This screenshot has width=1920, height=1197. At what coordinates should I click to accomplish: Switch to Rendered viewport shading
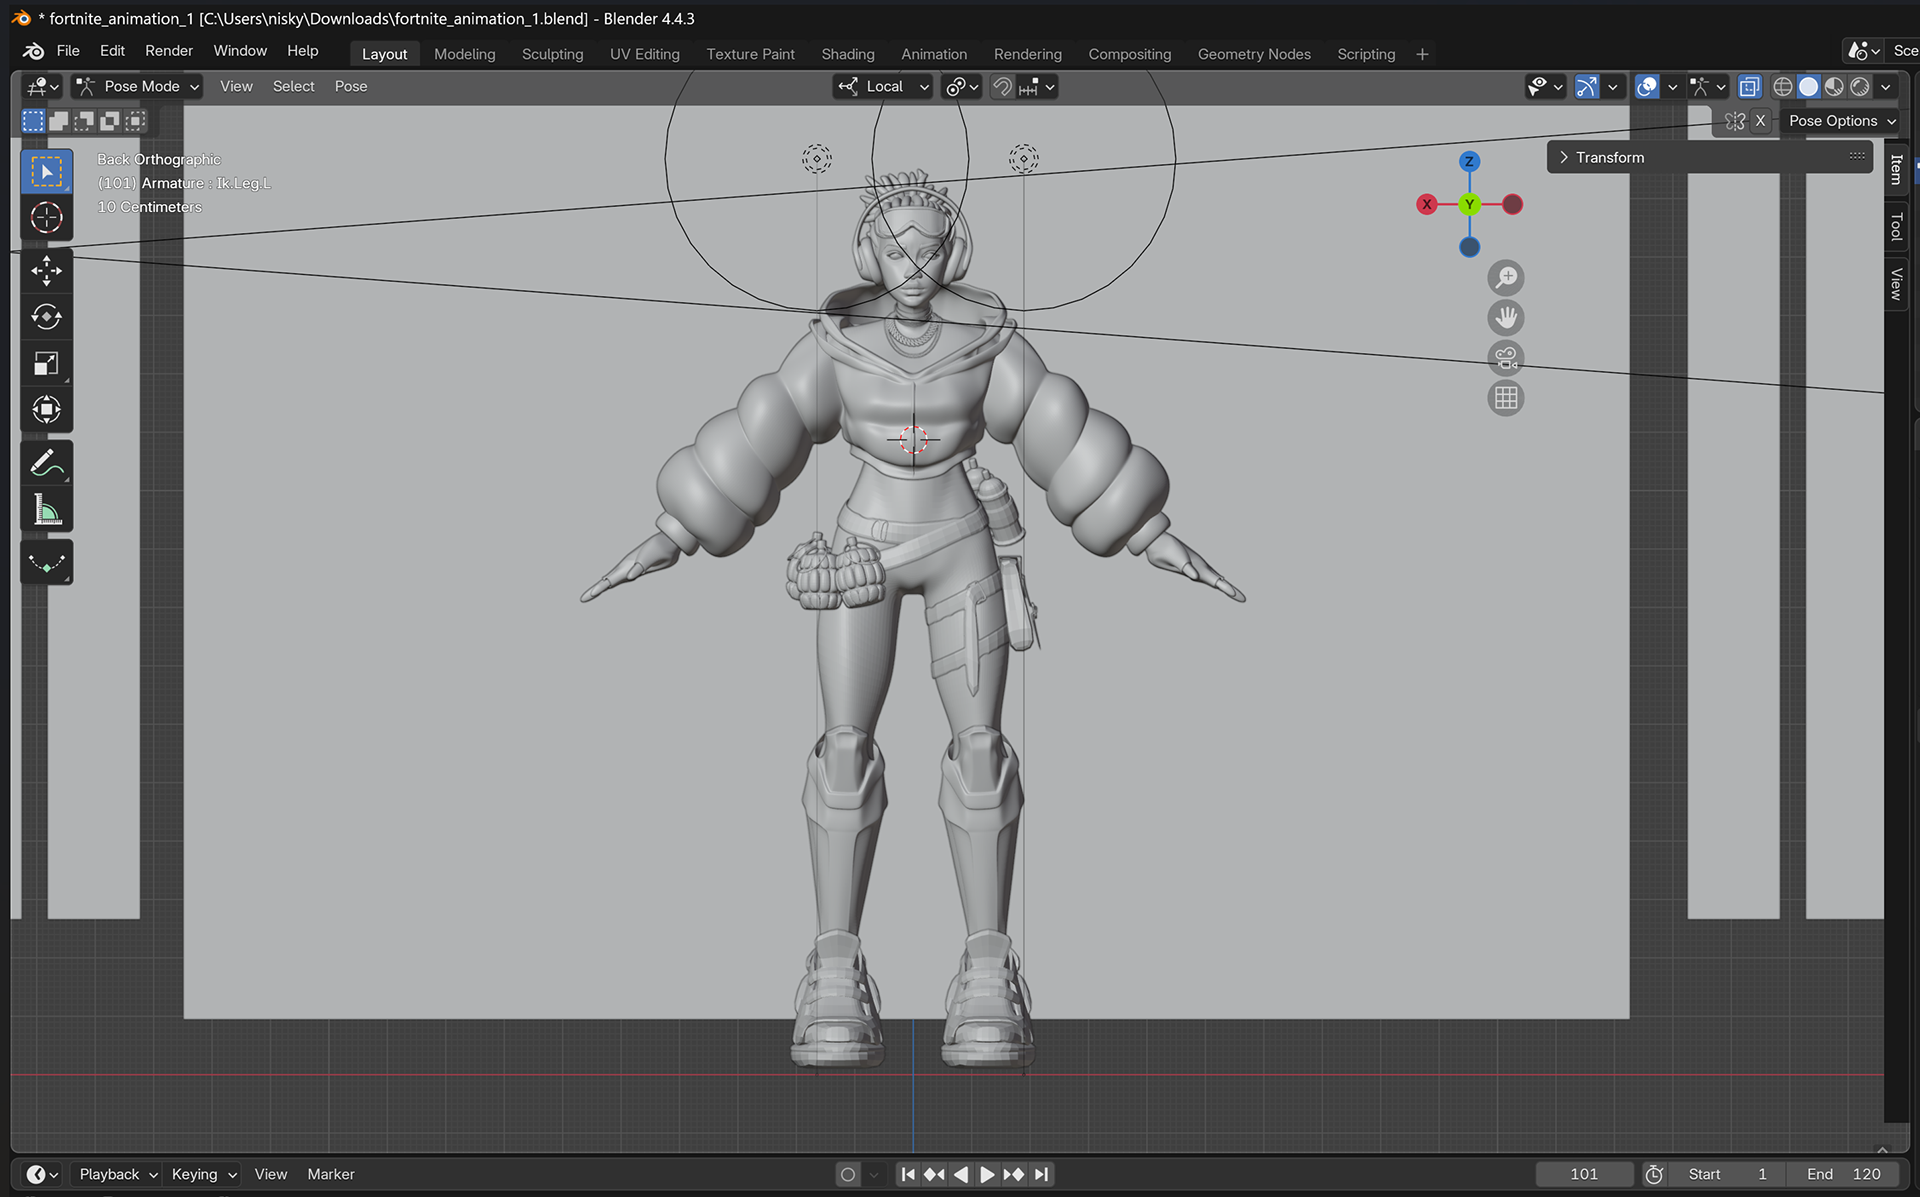1860,87
